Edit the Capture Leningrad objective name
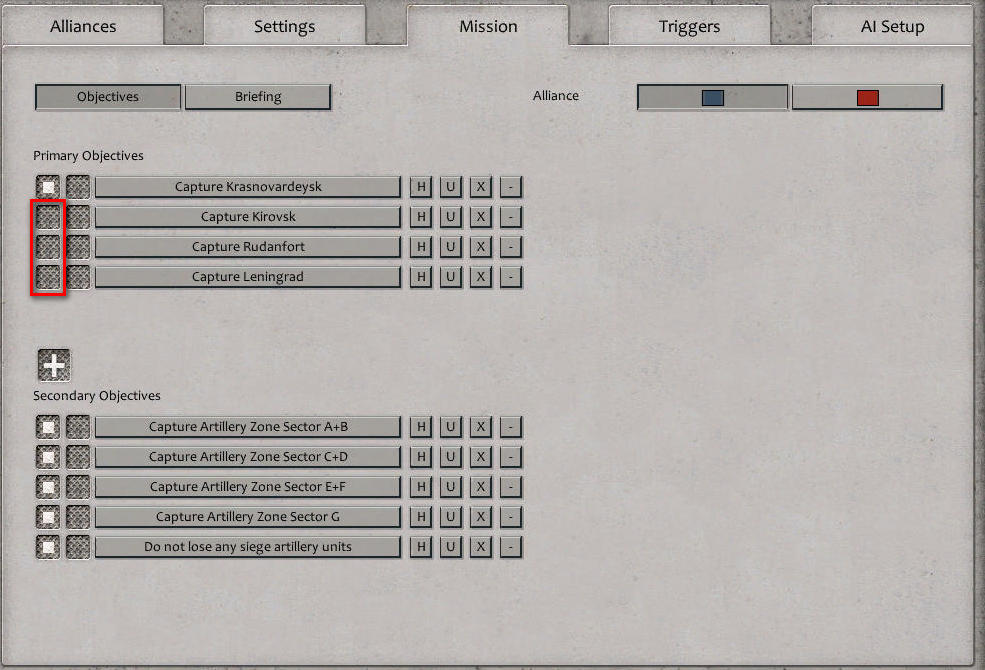The height and width of the screenshot is (670, 985). click(248, 277)
